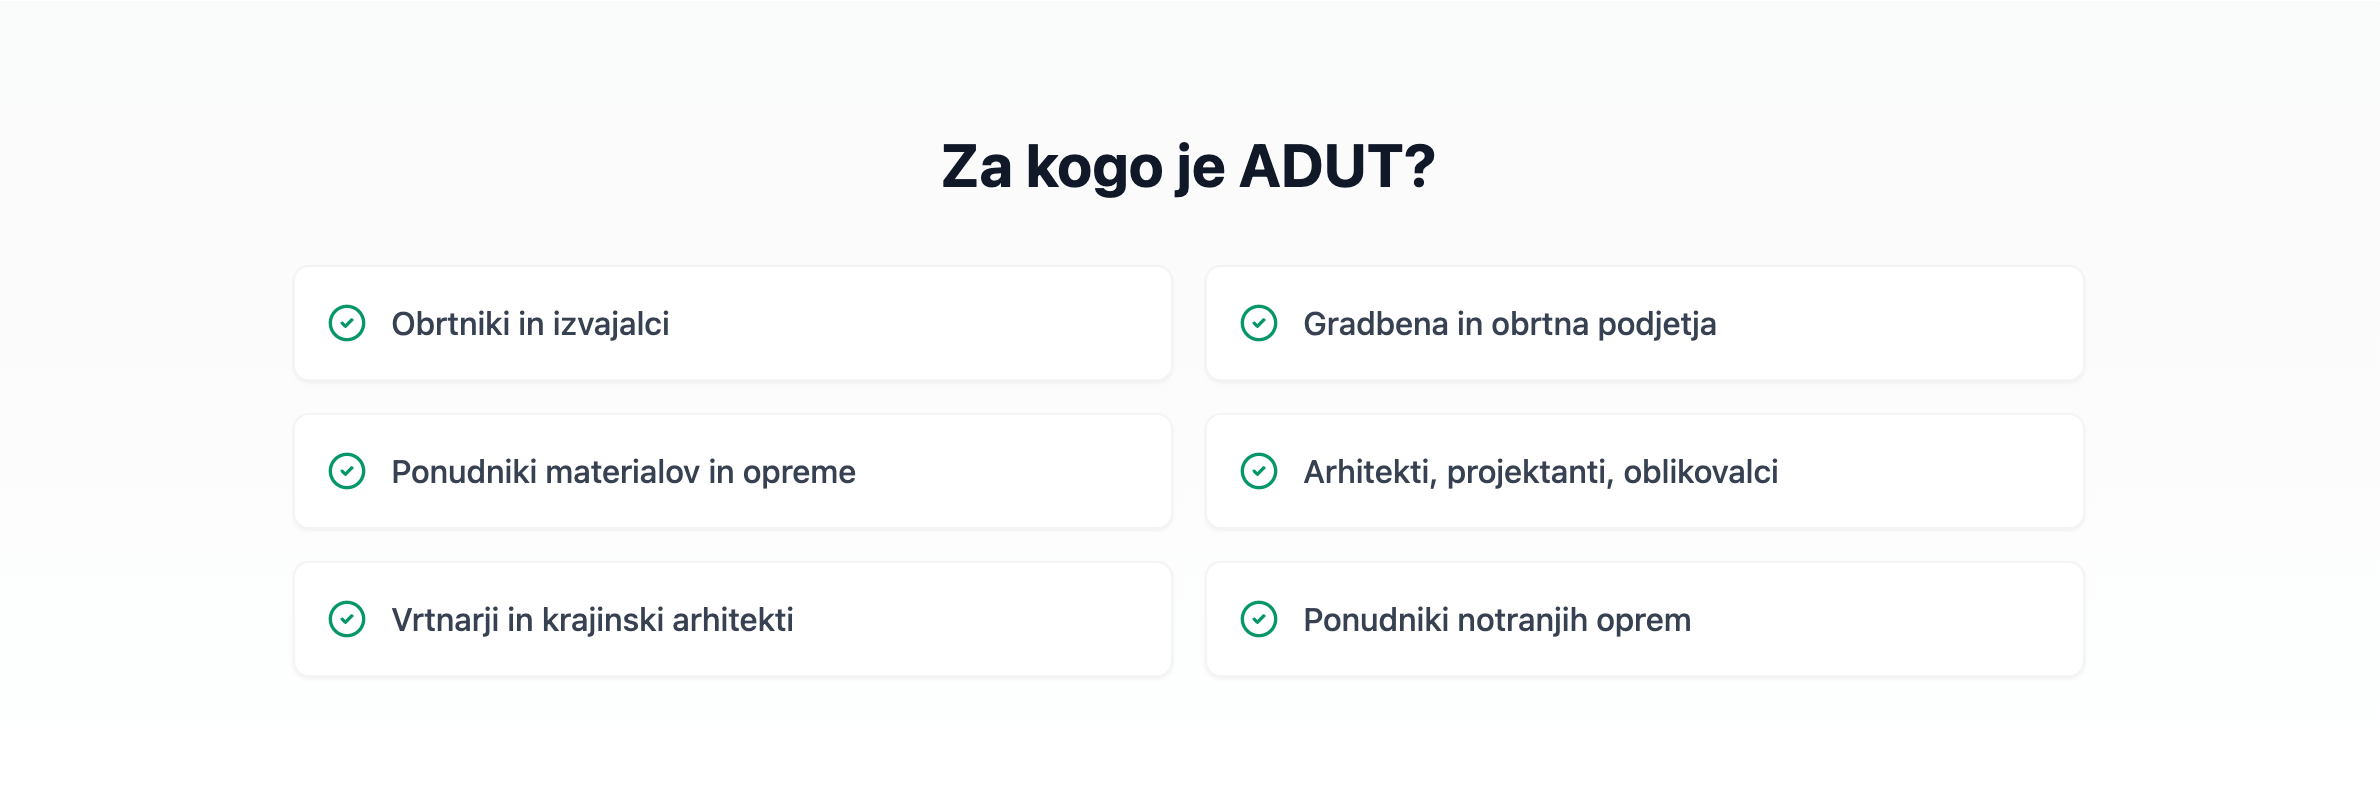The image size is (2380, 802).
Task: Click the 'Vrtnarji in krajinski arhitekti' text
Action: point(592,620)
